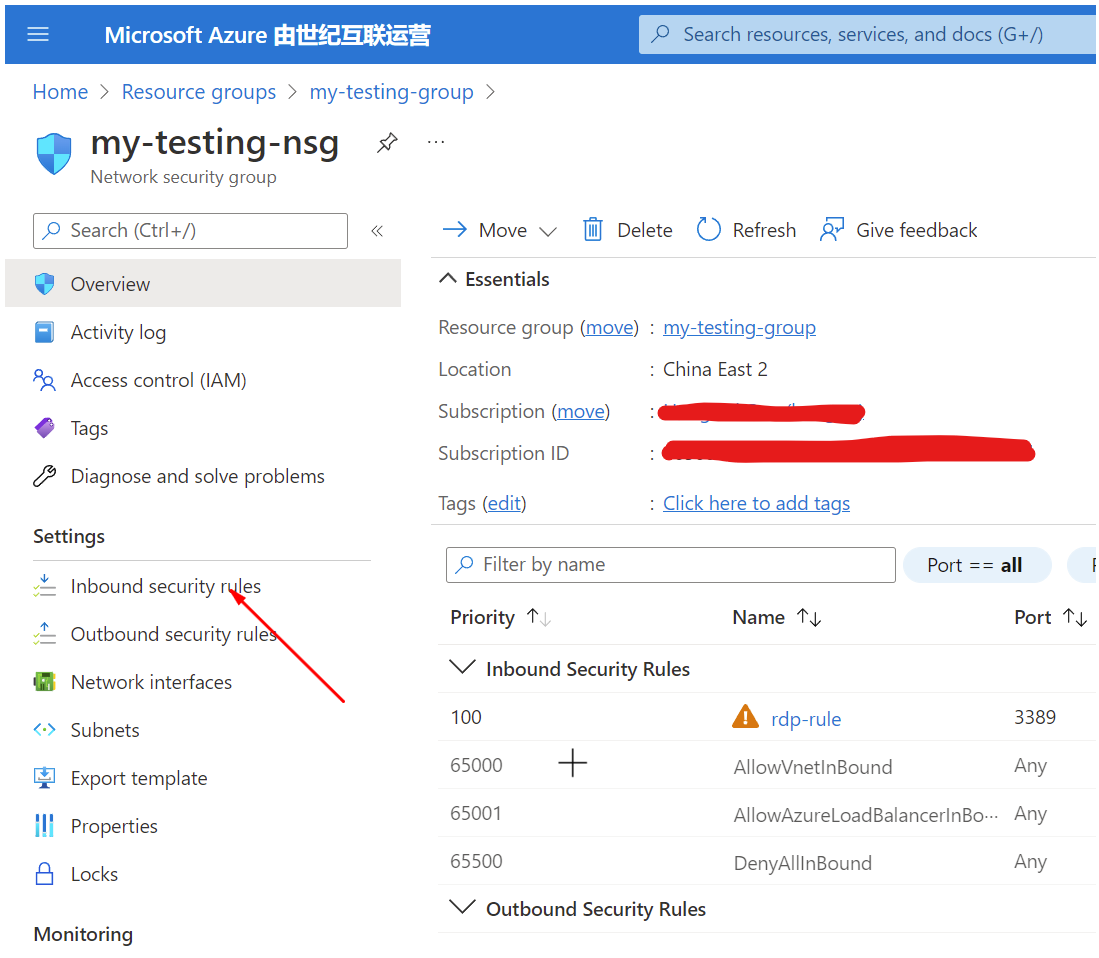Screen dimensions: 1099x958
Task: Focus the Filter by name field
Action: coord(670,565)
